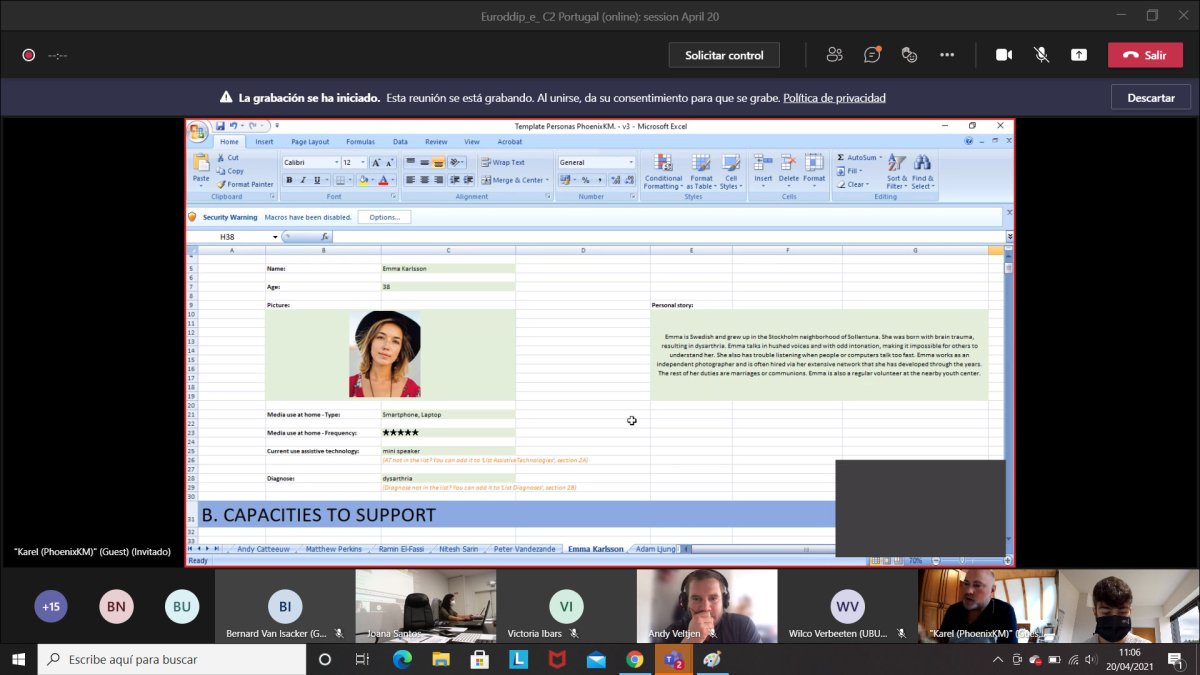The height and width of the screenshot is (675, 1200).
Task: Open Google Chrome from the taskbar
Action: [x=634, y=660]
